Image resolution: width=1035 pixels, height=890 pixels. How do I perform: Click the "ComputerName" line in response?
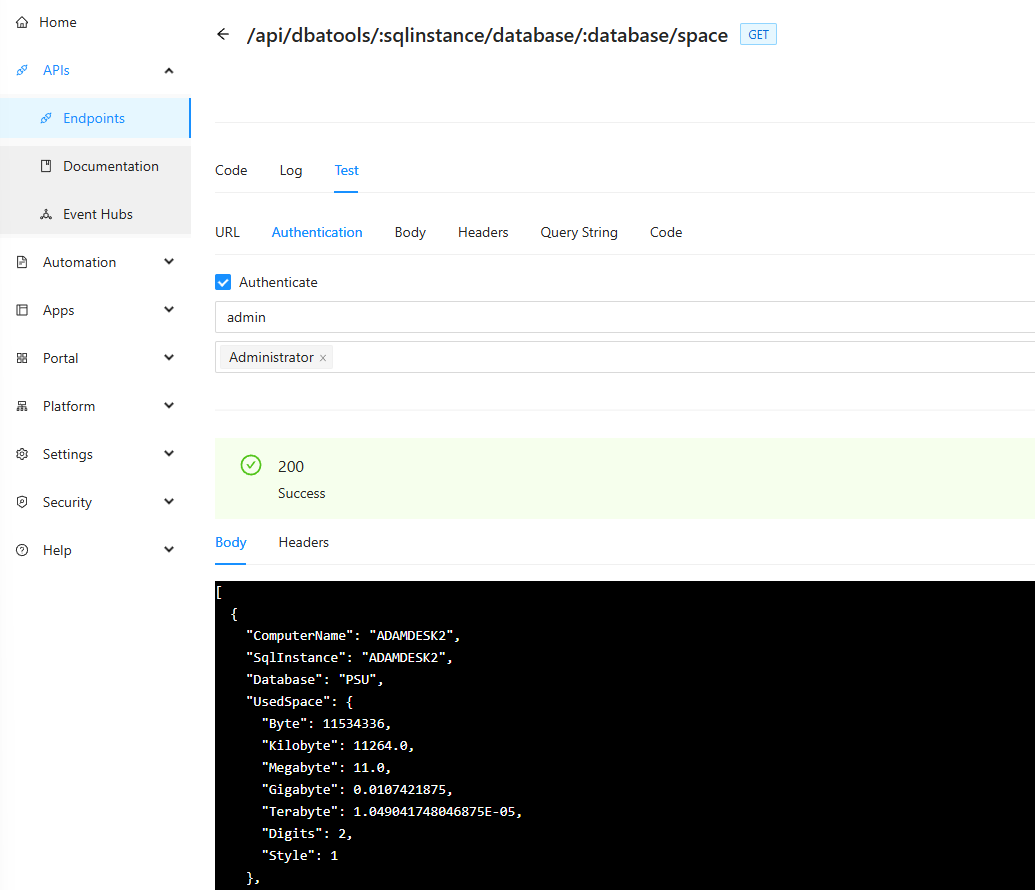point(353,636)
